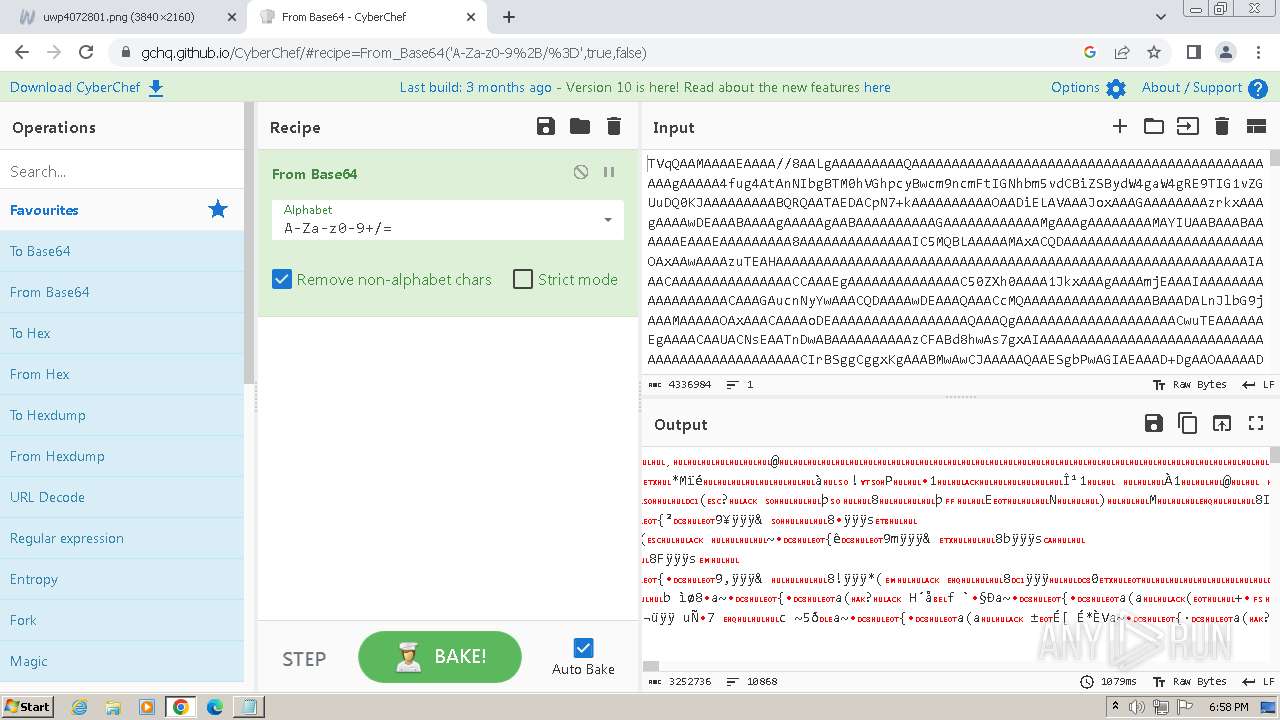Bookmark this page with star
Viewport: 1280px width, 720px height.
click(x=1154, y=53)
